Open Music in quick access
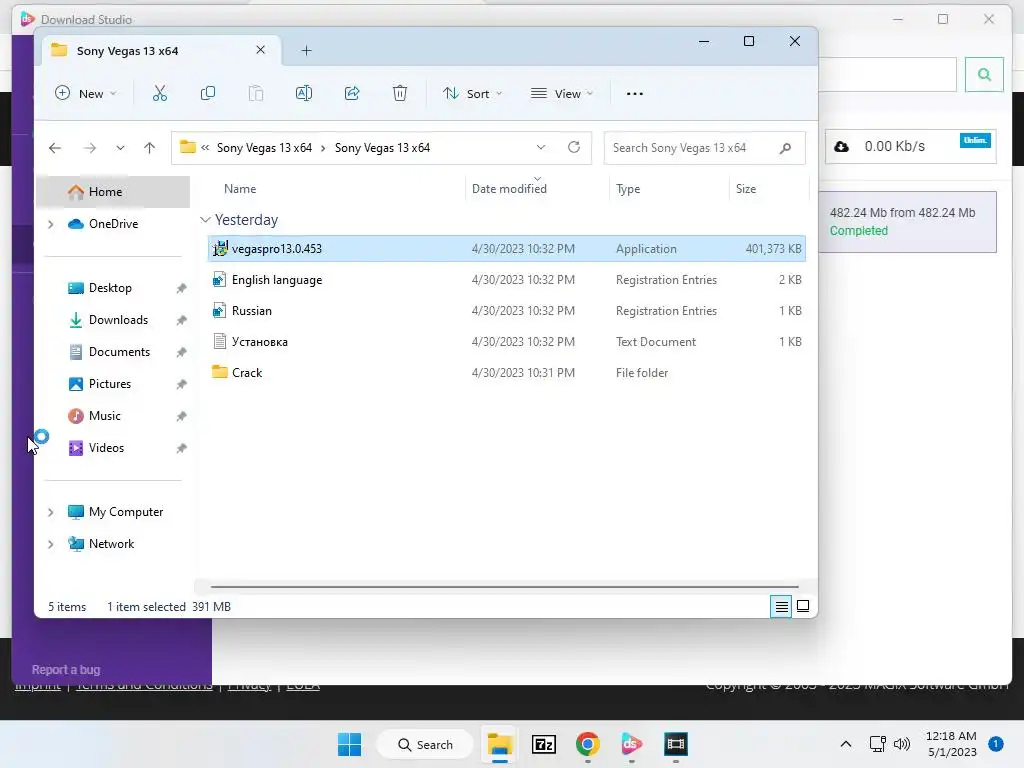This screenshot has width=1024, height=768. [x=104, y=416]
